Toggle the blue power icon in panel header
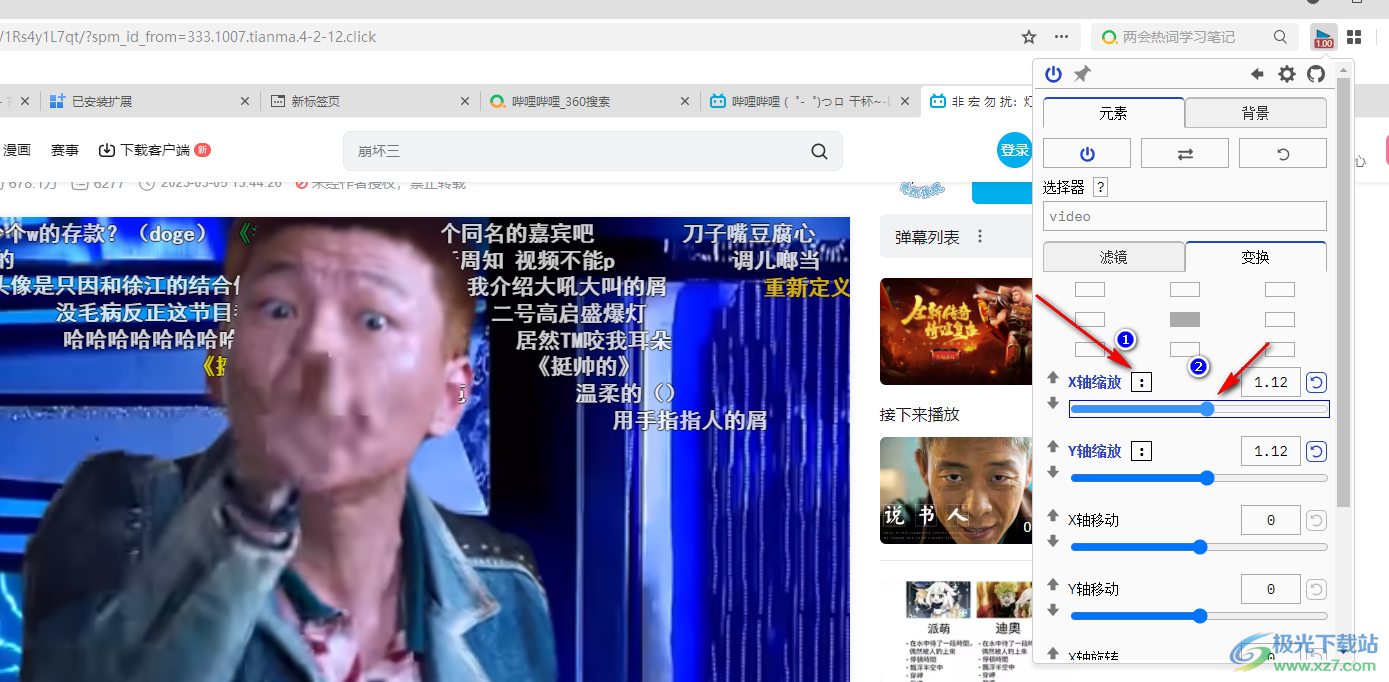 1052,74
